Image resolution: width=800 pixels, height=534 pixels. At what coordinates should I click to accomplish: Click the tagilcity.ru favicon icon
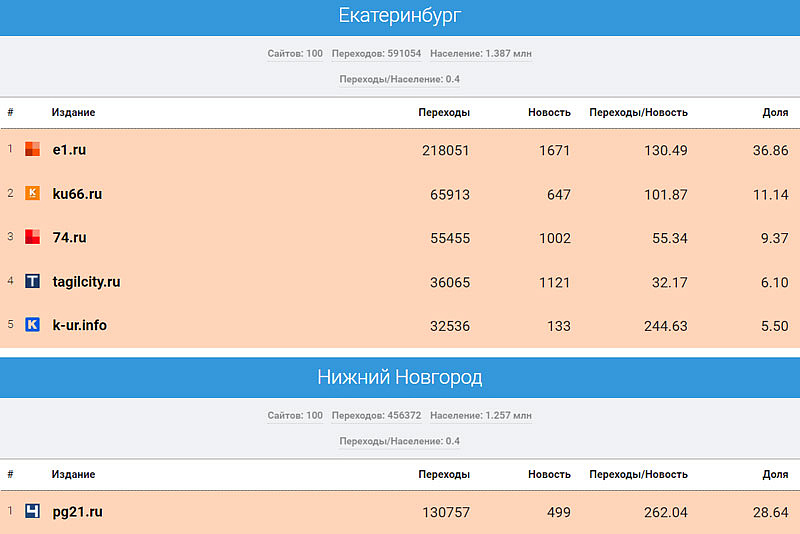[x=32, y=282]
